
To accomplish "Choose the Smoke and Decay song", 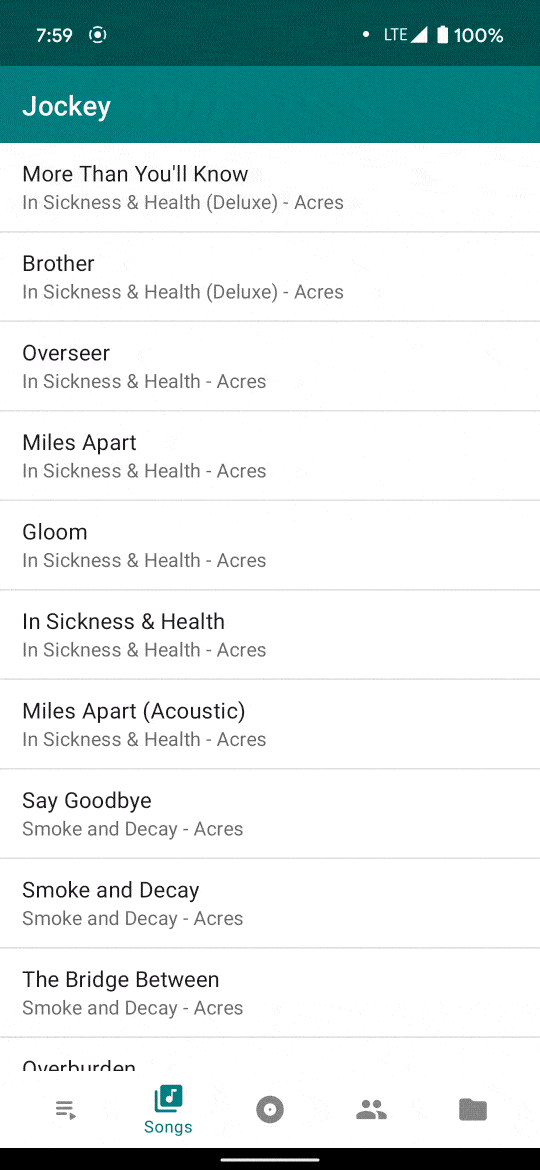I will (x=270, y=904).
